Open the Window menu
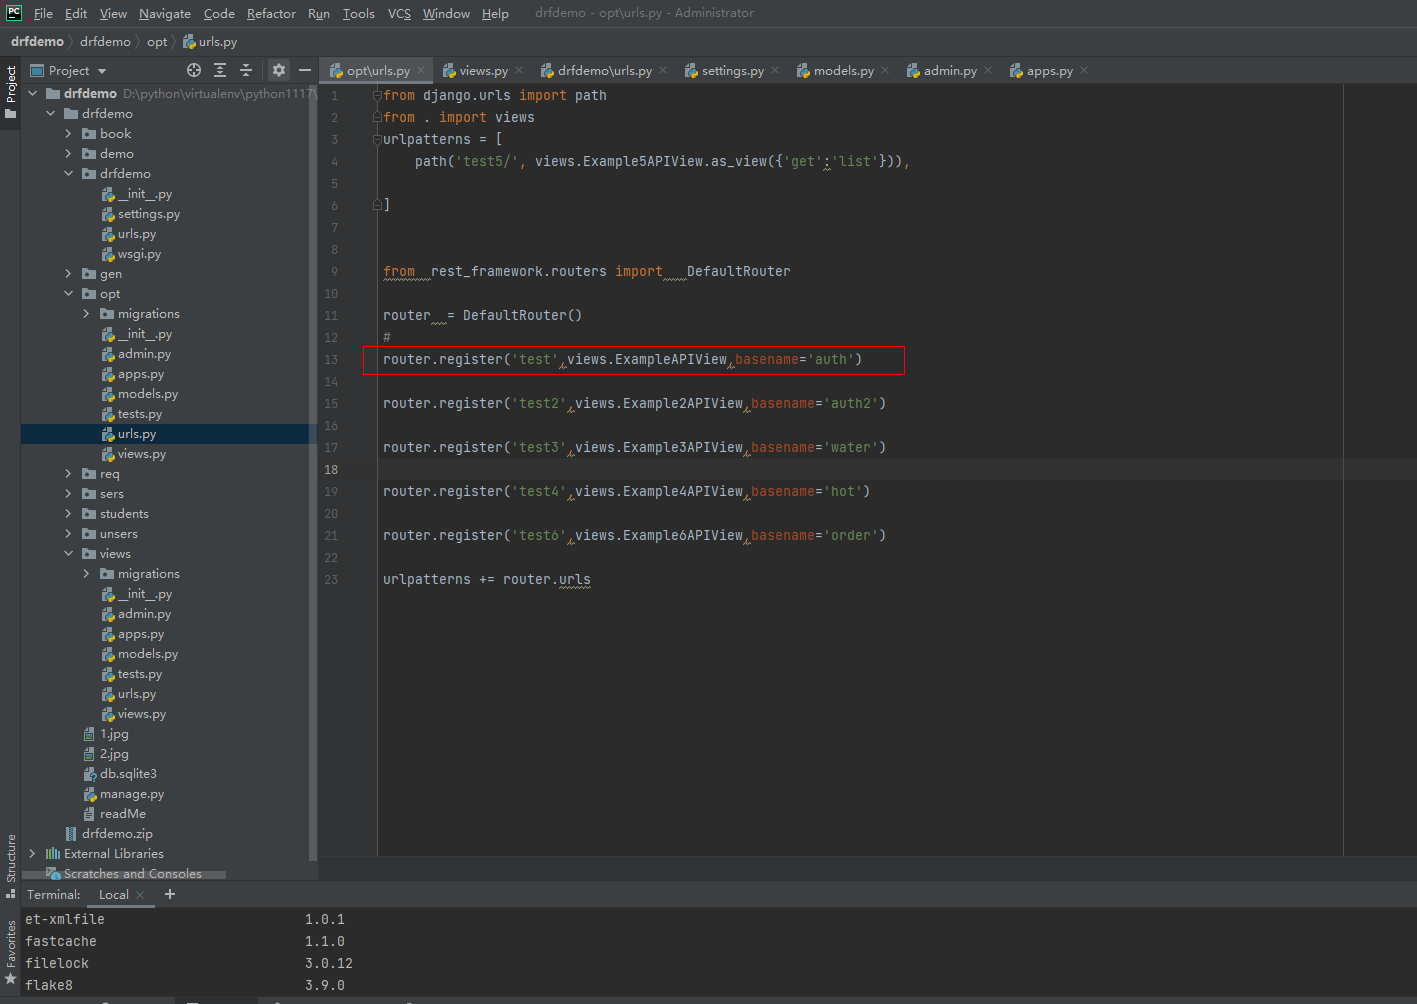The width and height of the screenshot is (1417, 1004). pos(446,13)
